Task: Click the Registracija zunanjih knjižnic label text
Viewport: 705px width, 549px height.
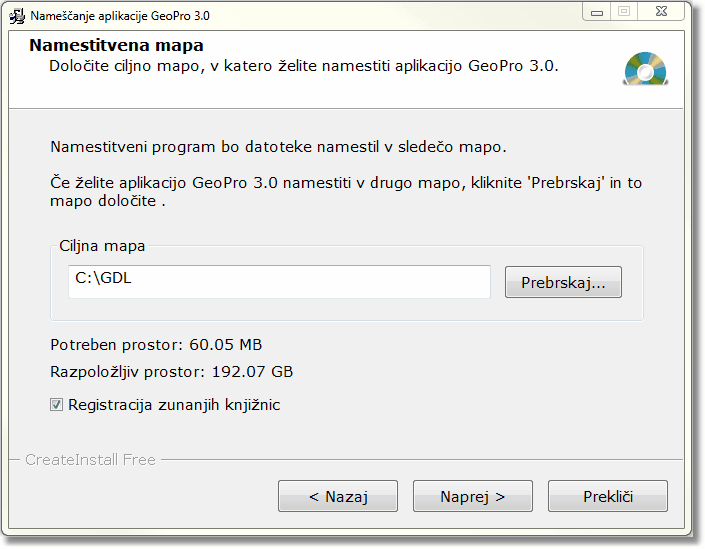Action: coord(174,405)
